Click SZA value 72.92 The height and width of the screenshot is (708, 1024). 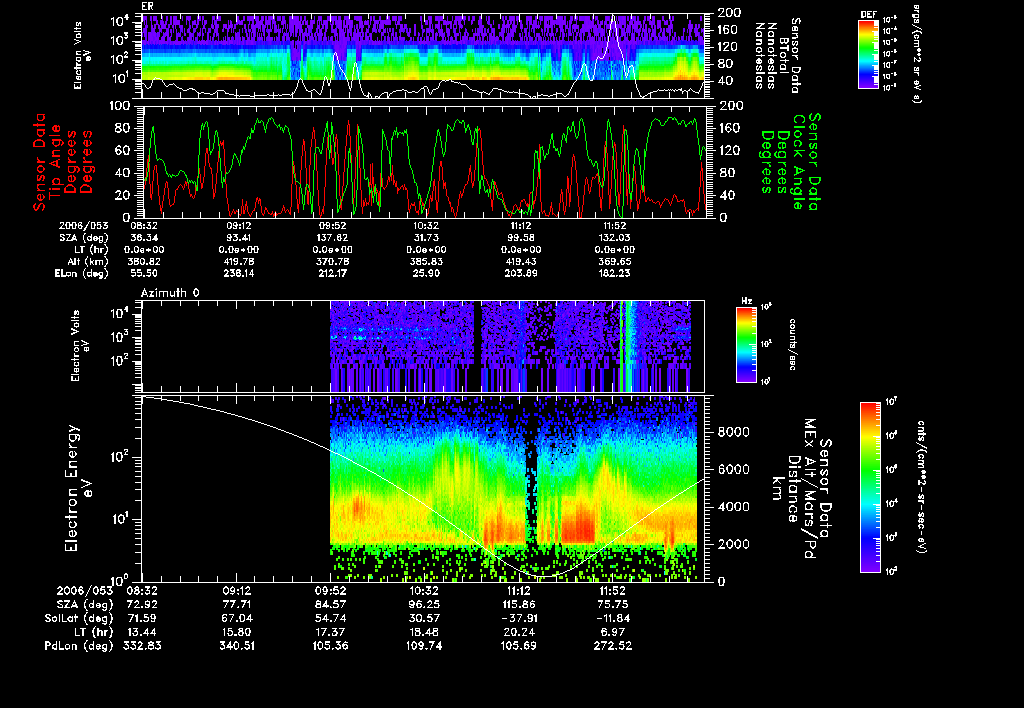[x=140, y=604]
